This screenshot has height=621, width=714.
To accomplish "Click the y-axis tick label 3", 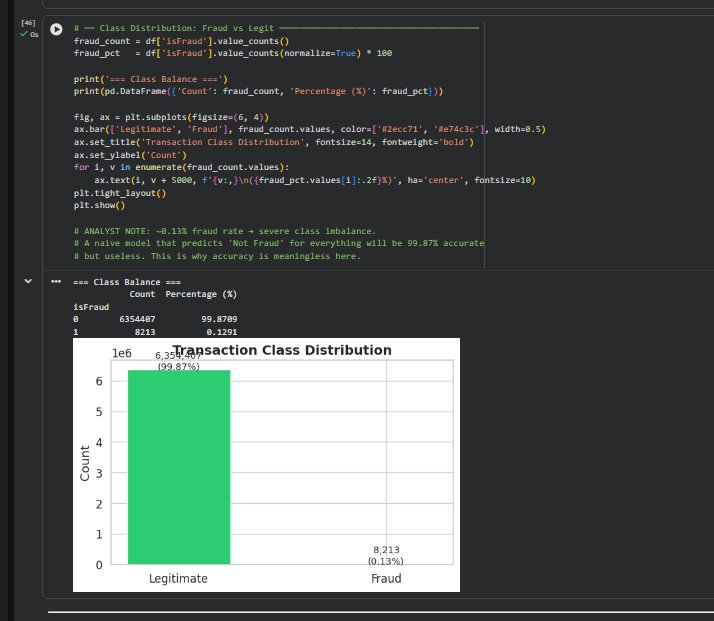I will click(x=99, y=473).
